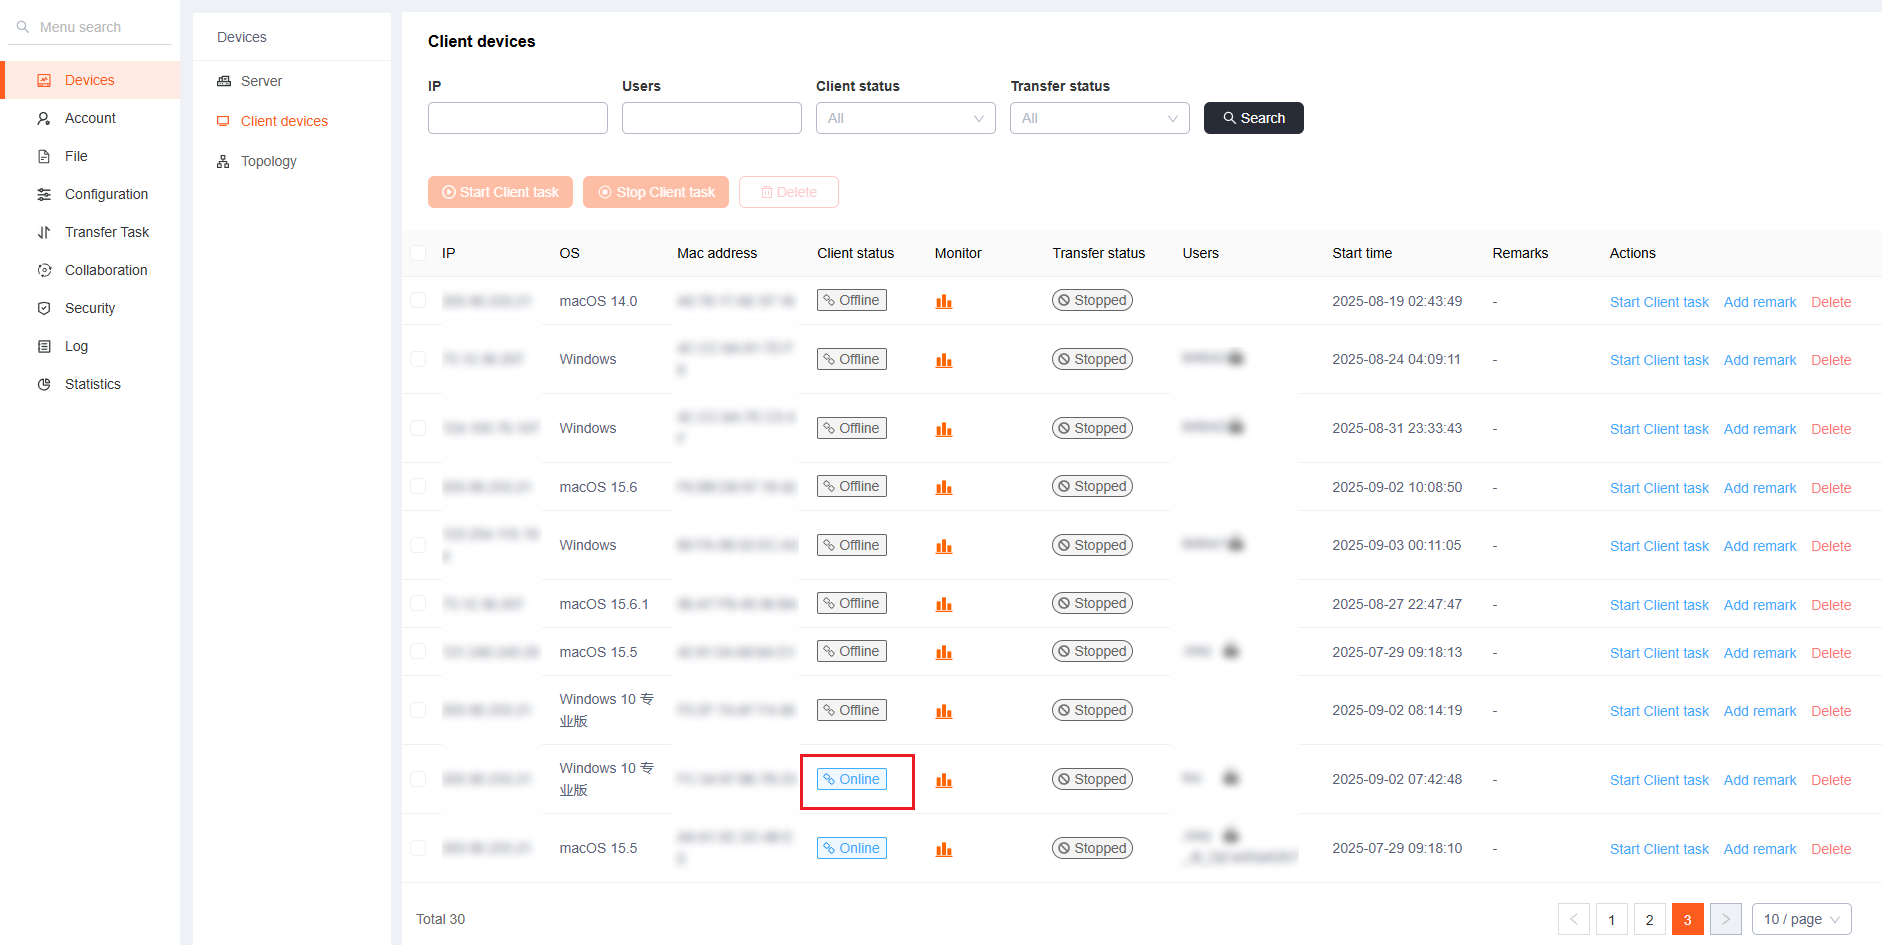This screenshot has width=1882, height=945.
Task: Select the Server icon in Devices submenu
Action: click(223, 81)
